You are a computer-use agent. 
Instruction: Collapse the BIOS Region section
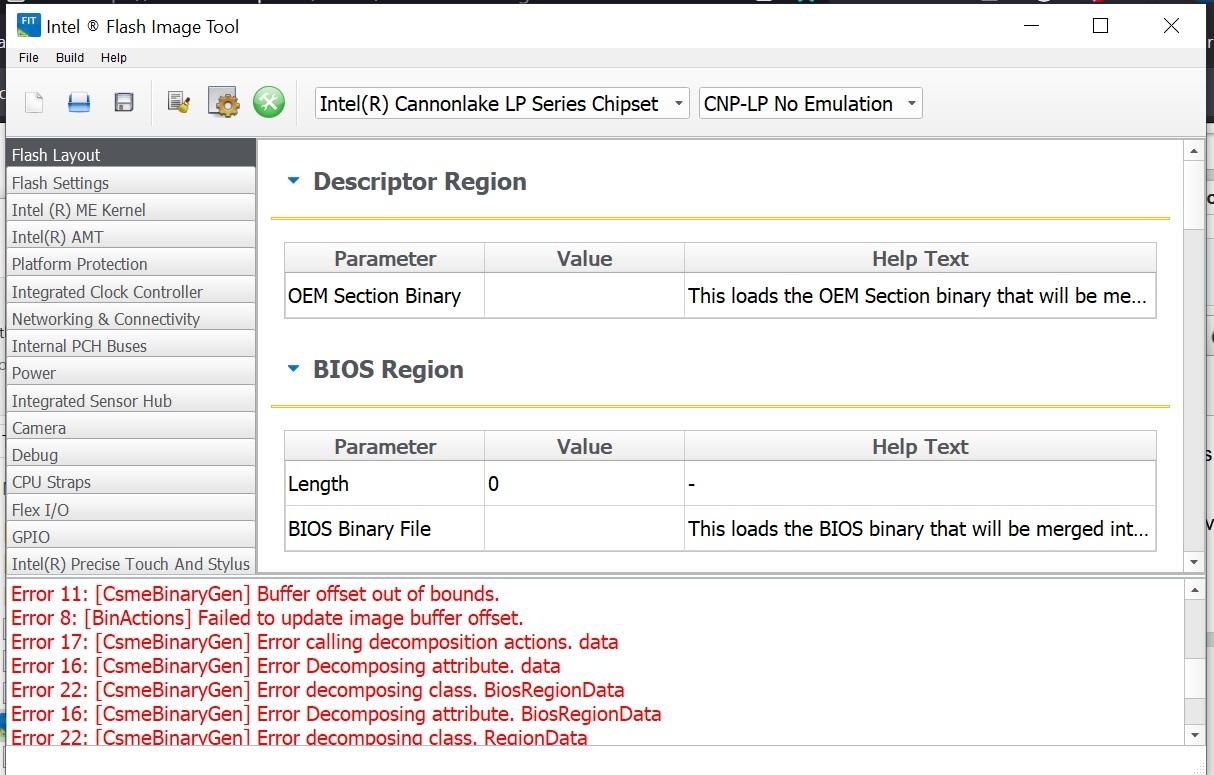point(293,369)
